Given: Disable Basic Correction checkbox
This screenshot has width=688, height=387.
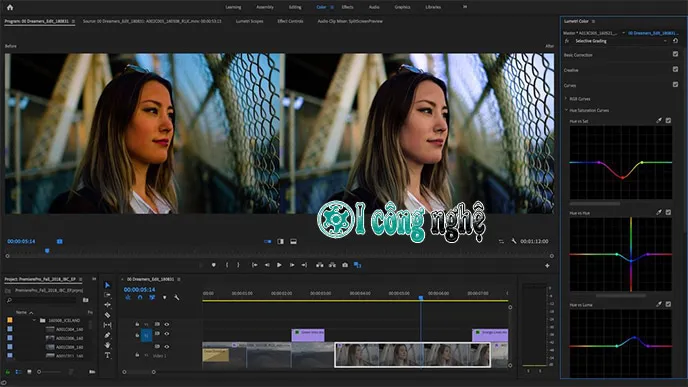Looking at the screenshot, I should pyautogui.click(x=675, y=54).
